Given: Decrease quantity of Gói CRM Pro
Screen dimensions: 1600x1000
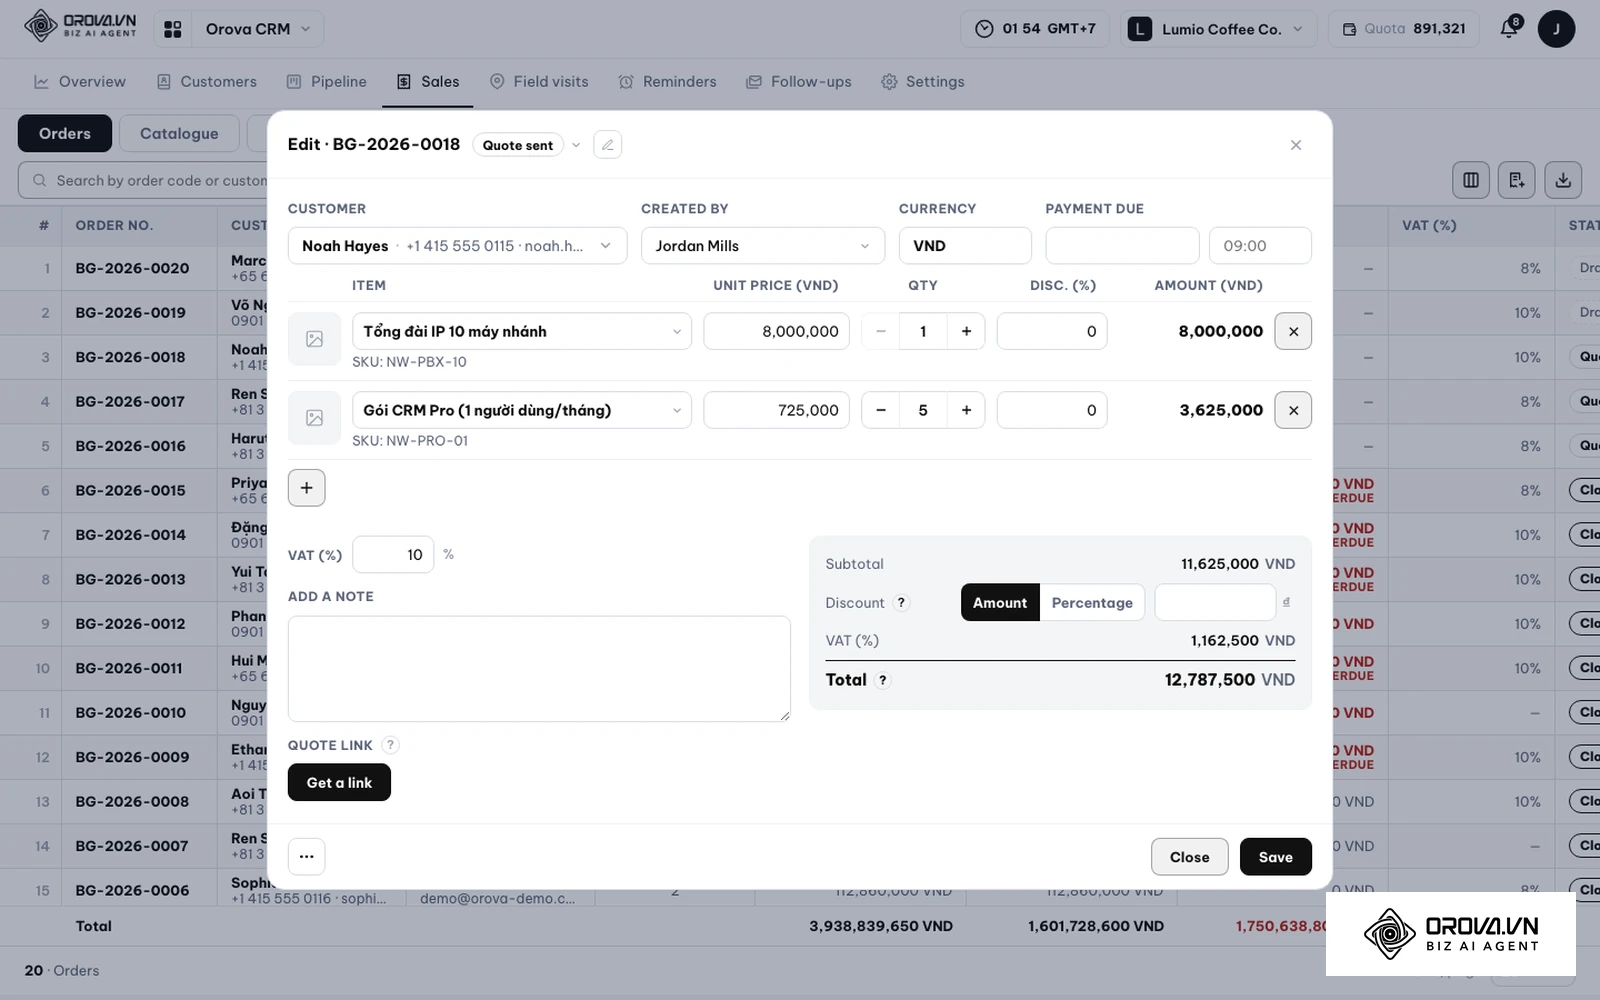Looking at the screenshot, I should [x=880, y=410].
